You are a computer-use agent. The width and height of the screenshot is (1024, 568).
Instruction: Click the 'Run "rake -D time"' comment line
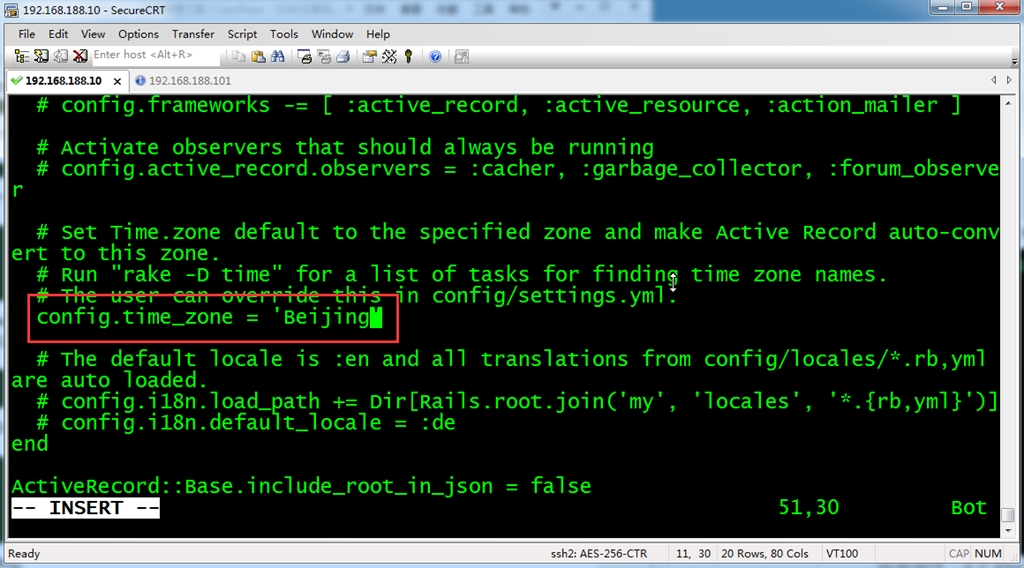click(462, 275)
